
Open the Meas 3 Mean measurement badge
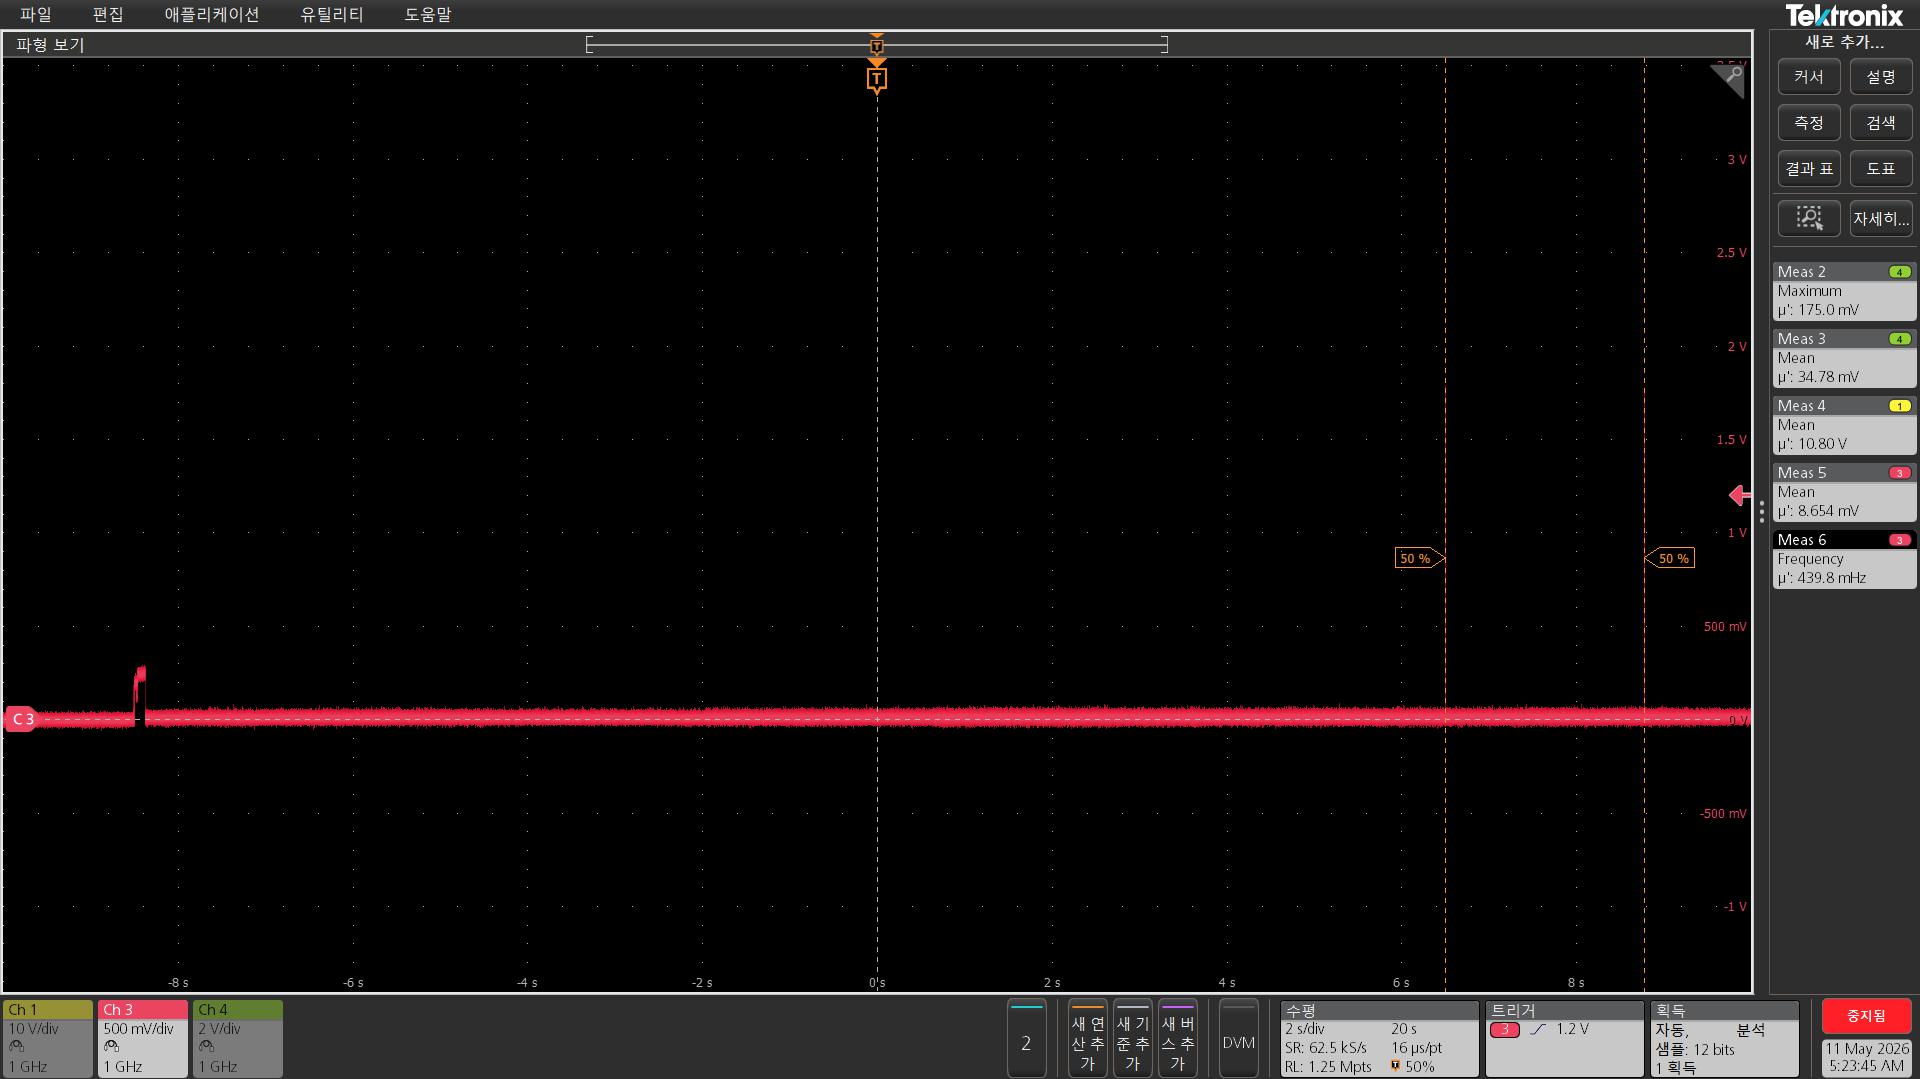point(1844,358)
